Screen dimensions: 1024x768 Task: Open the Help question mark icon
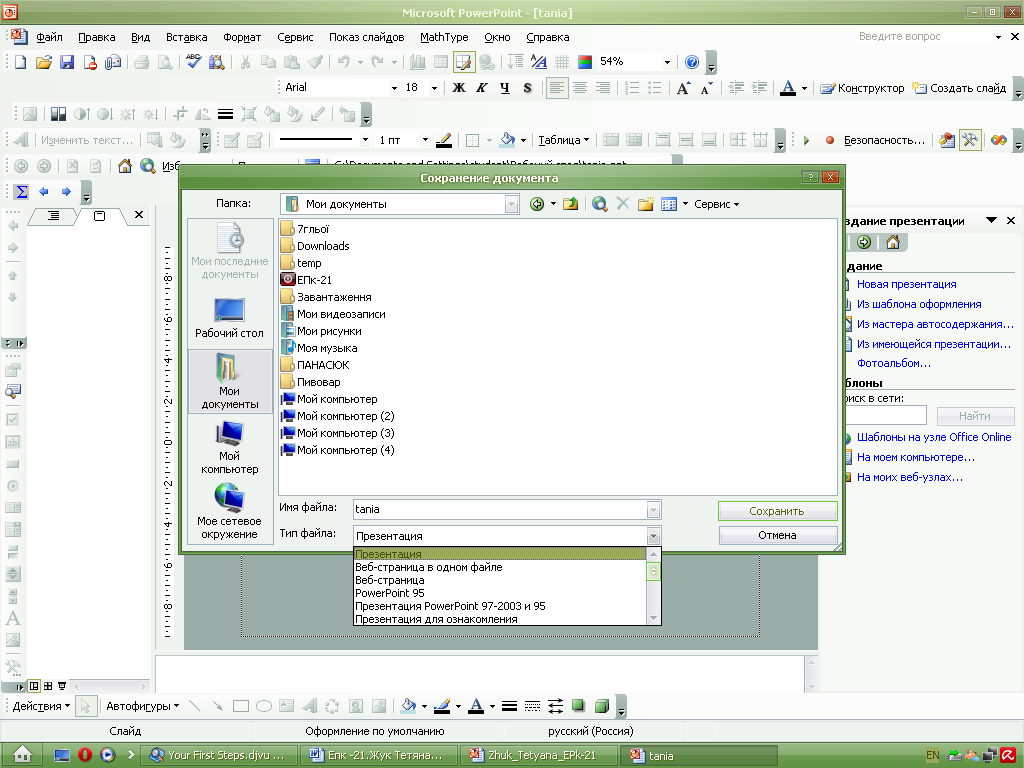coord(692,62)
